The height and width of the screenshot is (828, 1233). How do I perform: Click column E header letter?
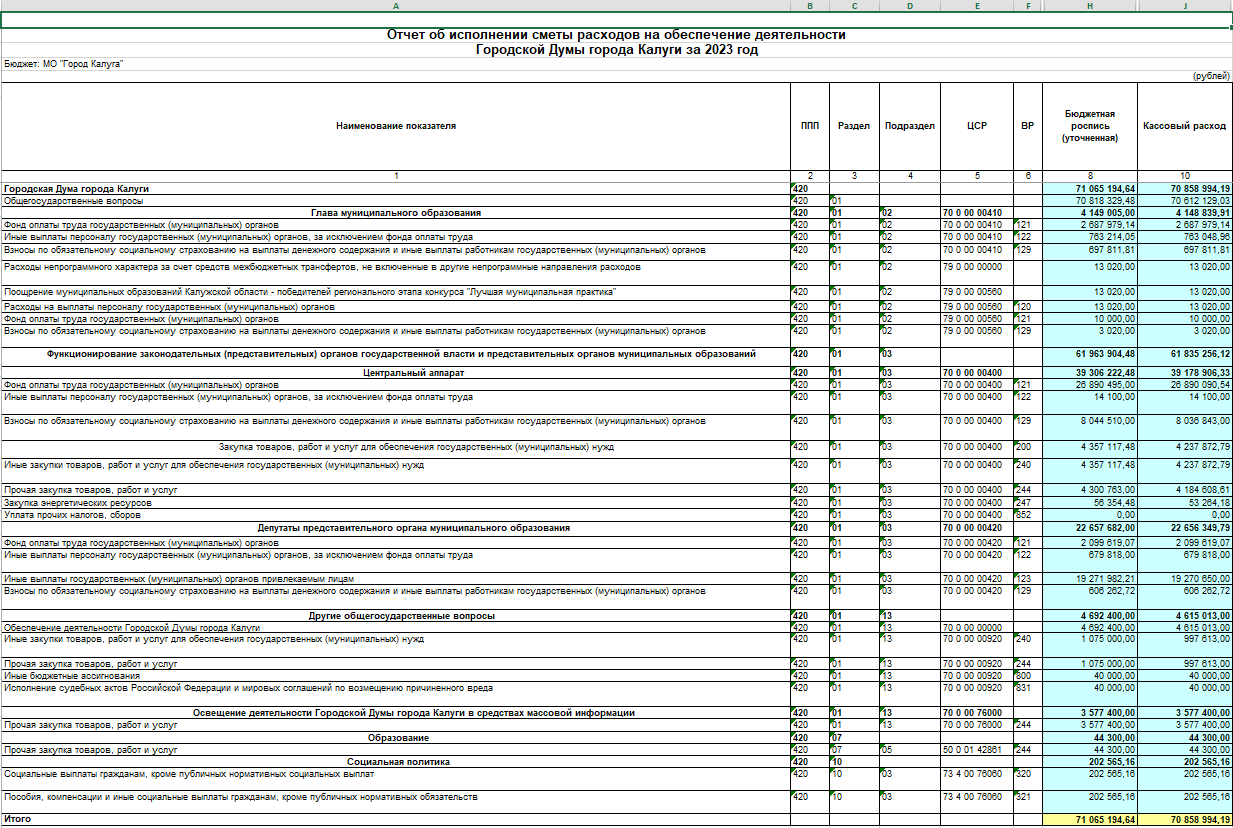tap(976, 6)
